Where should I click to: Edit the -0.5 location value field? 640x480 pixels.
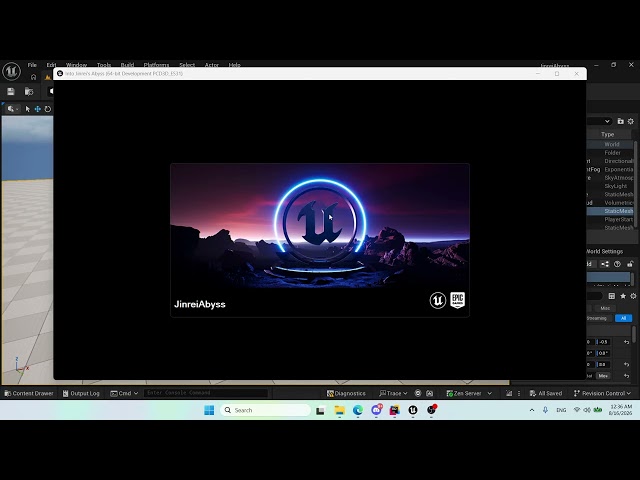[603, 342]
